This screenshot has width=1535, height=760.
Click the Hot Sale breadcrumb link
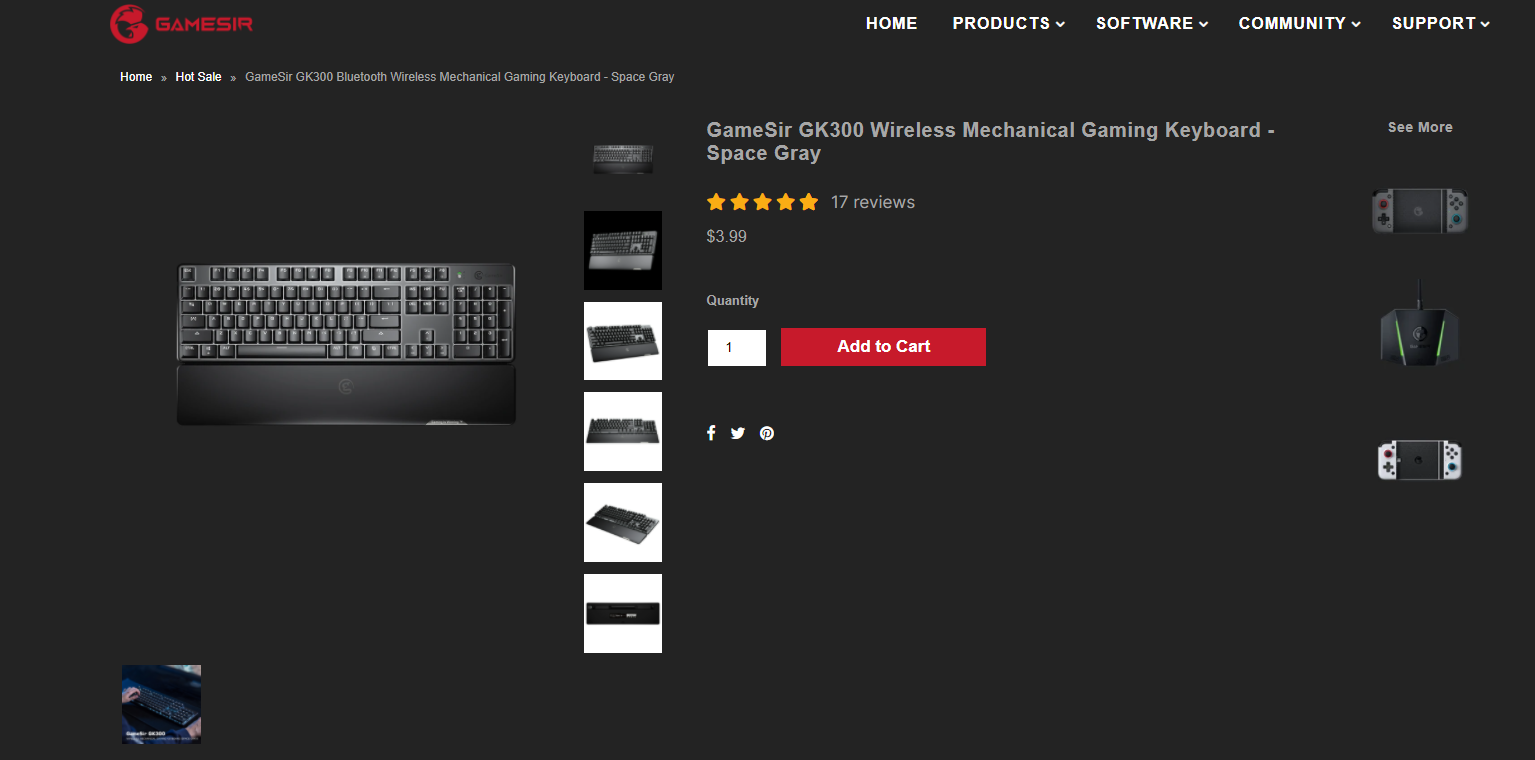(x=198, y=77)
